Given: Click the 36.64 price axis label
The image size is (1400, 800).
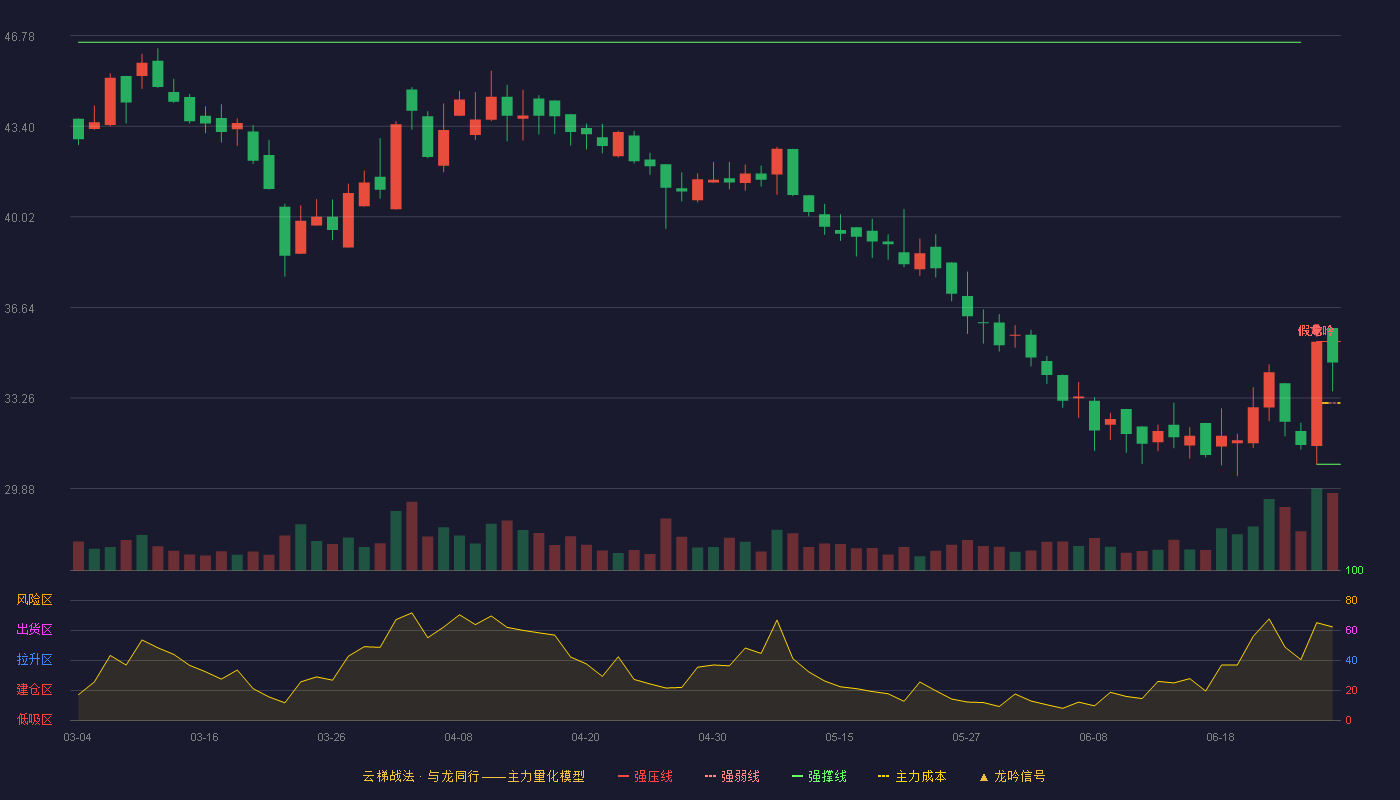Looking at the screenshot, I should pyautogui.click(x=19, y=309).
